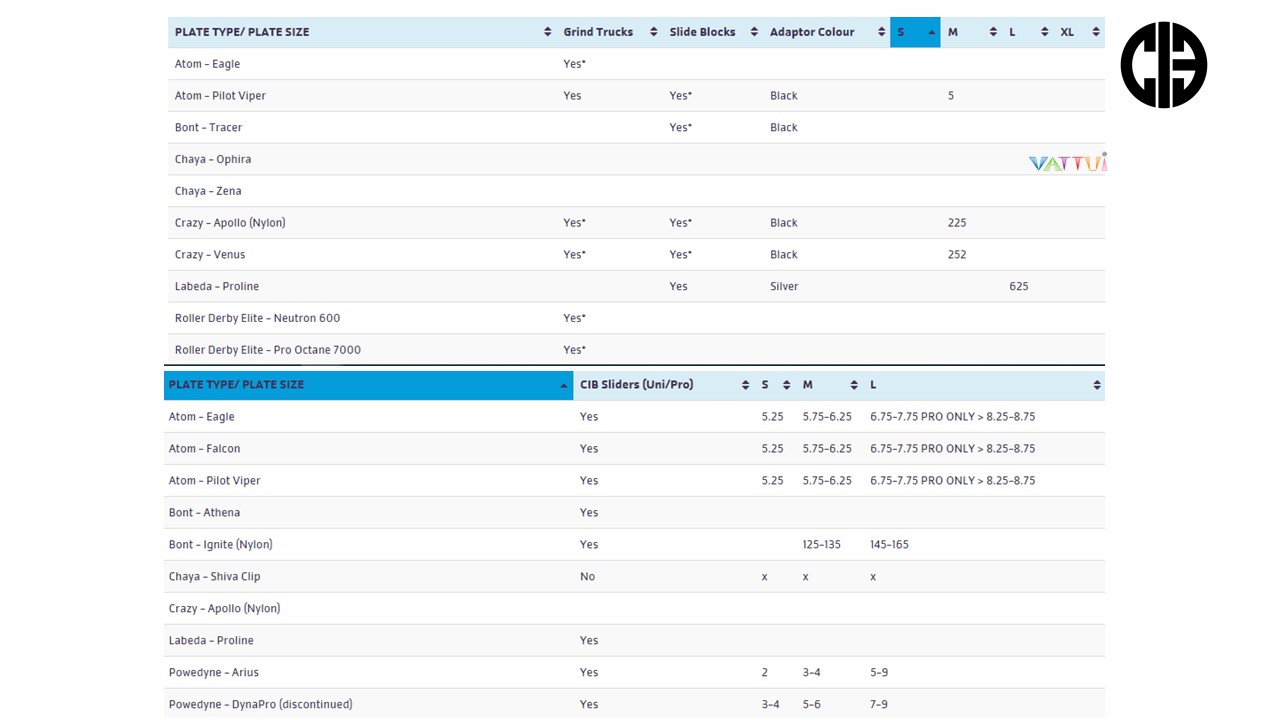
Task: Click the S value 2 for Powedyne – Arius
Action: click(765, 673)
